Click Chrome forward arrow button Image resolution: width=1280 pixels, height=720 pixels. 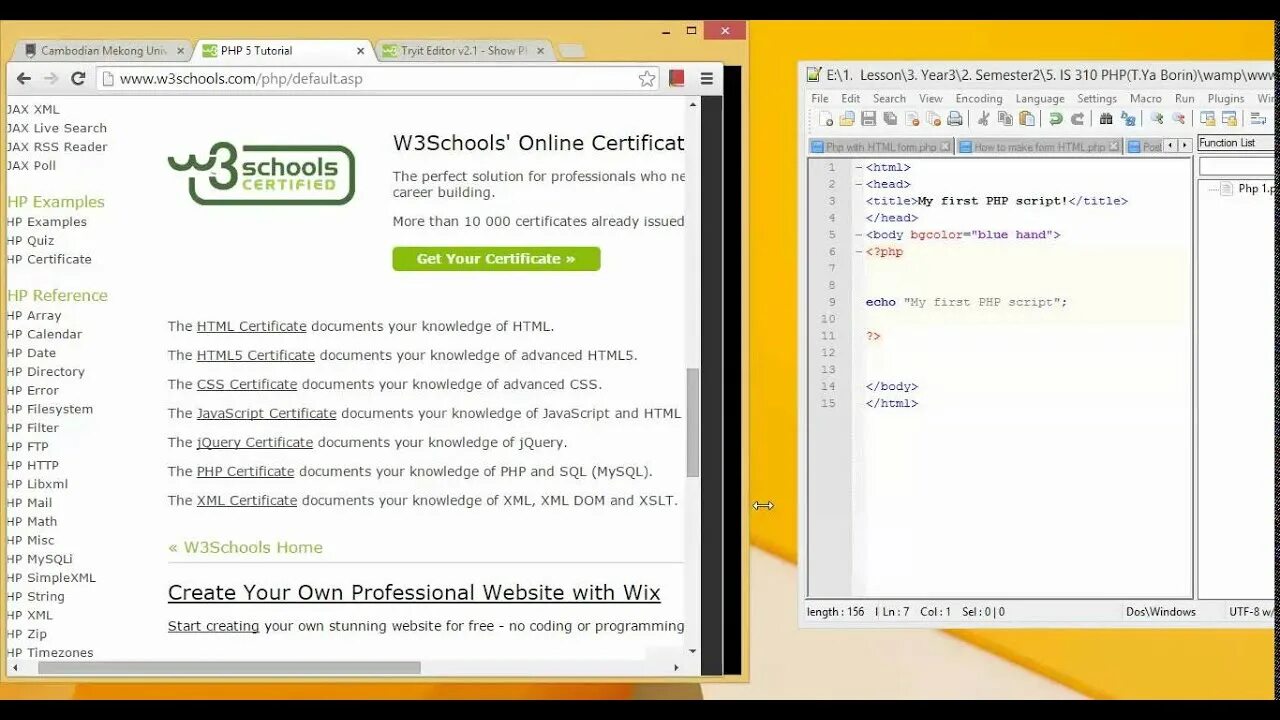click(51, 78)
